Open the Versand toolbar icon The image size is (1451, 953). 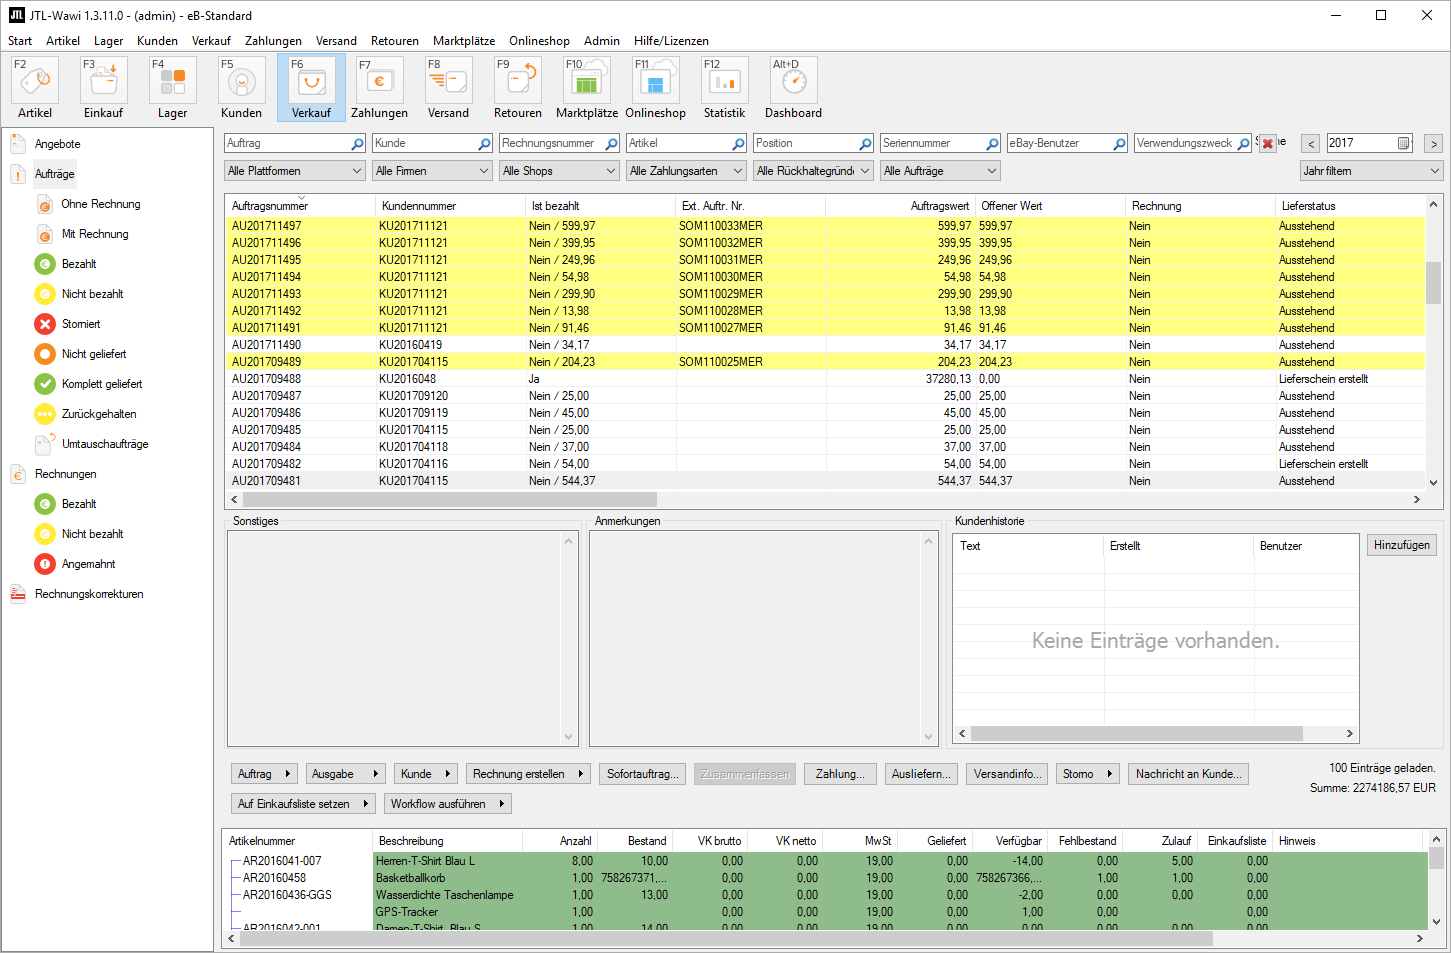[x=448, y=88]
